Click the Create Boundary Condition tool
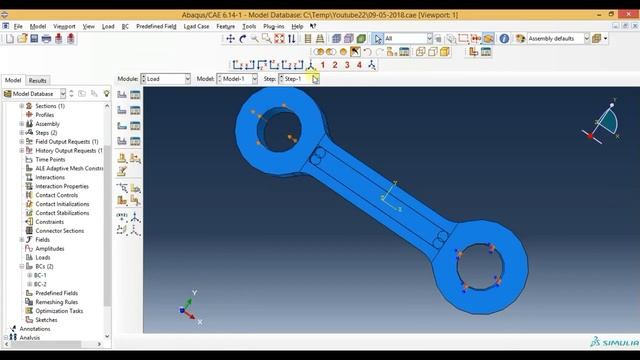 click(122, 110)
